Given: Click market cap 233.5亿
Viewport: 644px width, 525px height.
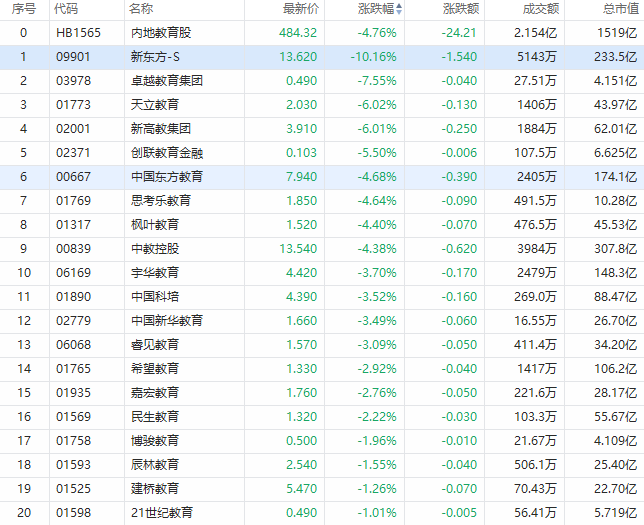Looking at the screenshot, I should pyautogui.click(x=615, y=57).
